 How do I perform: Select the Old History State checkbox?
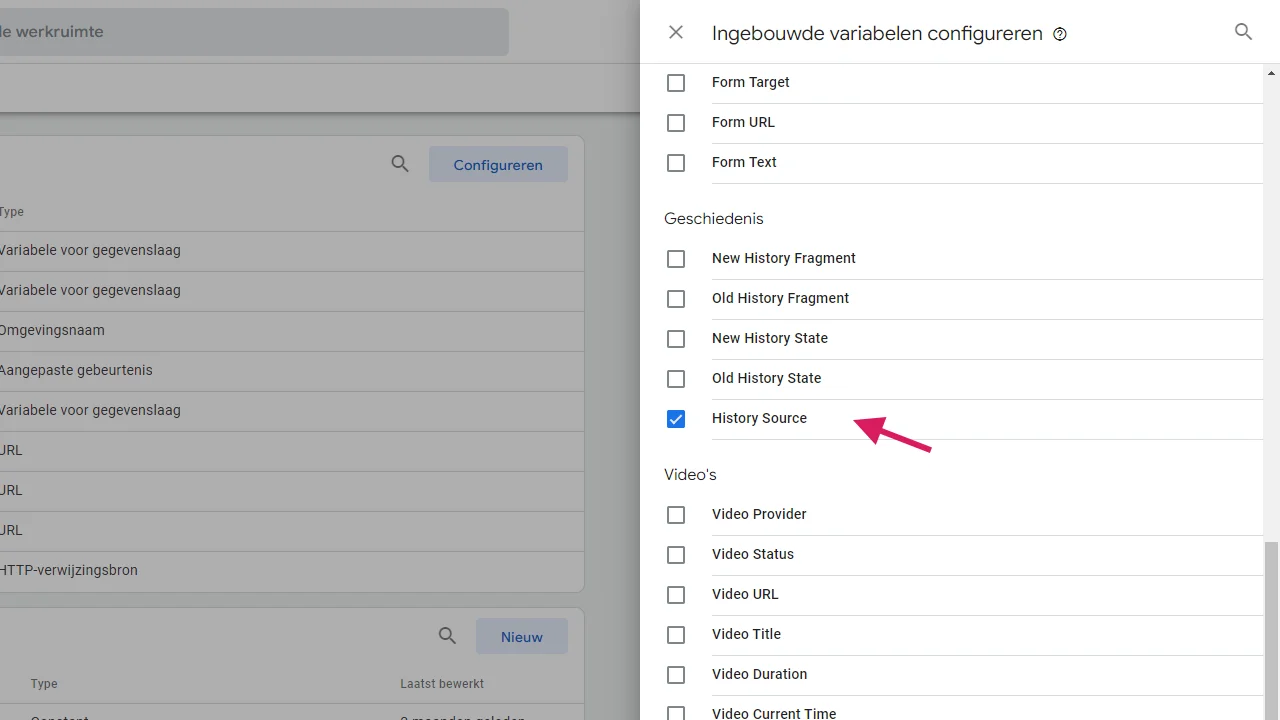[x=676, y=379]
